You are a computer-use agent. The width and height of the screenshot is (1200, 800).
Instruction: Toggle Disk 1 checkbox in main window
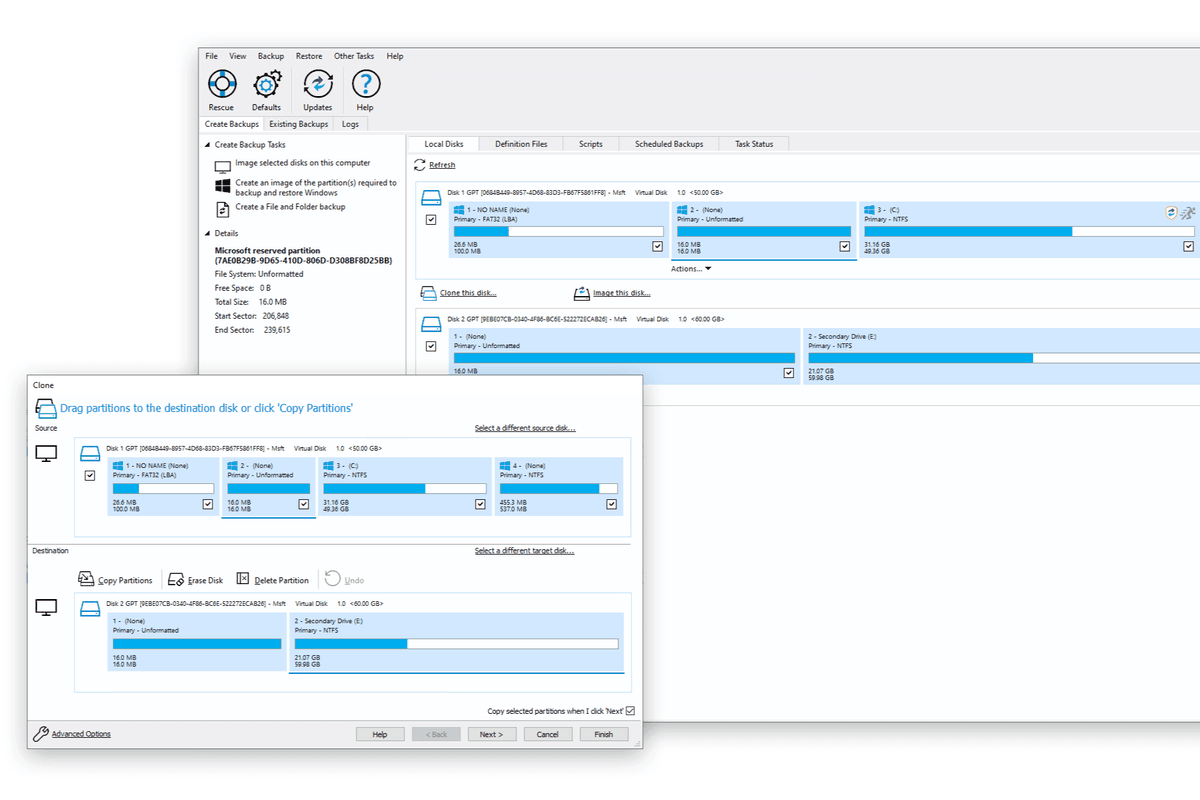[431, 220]
